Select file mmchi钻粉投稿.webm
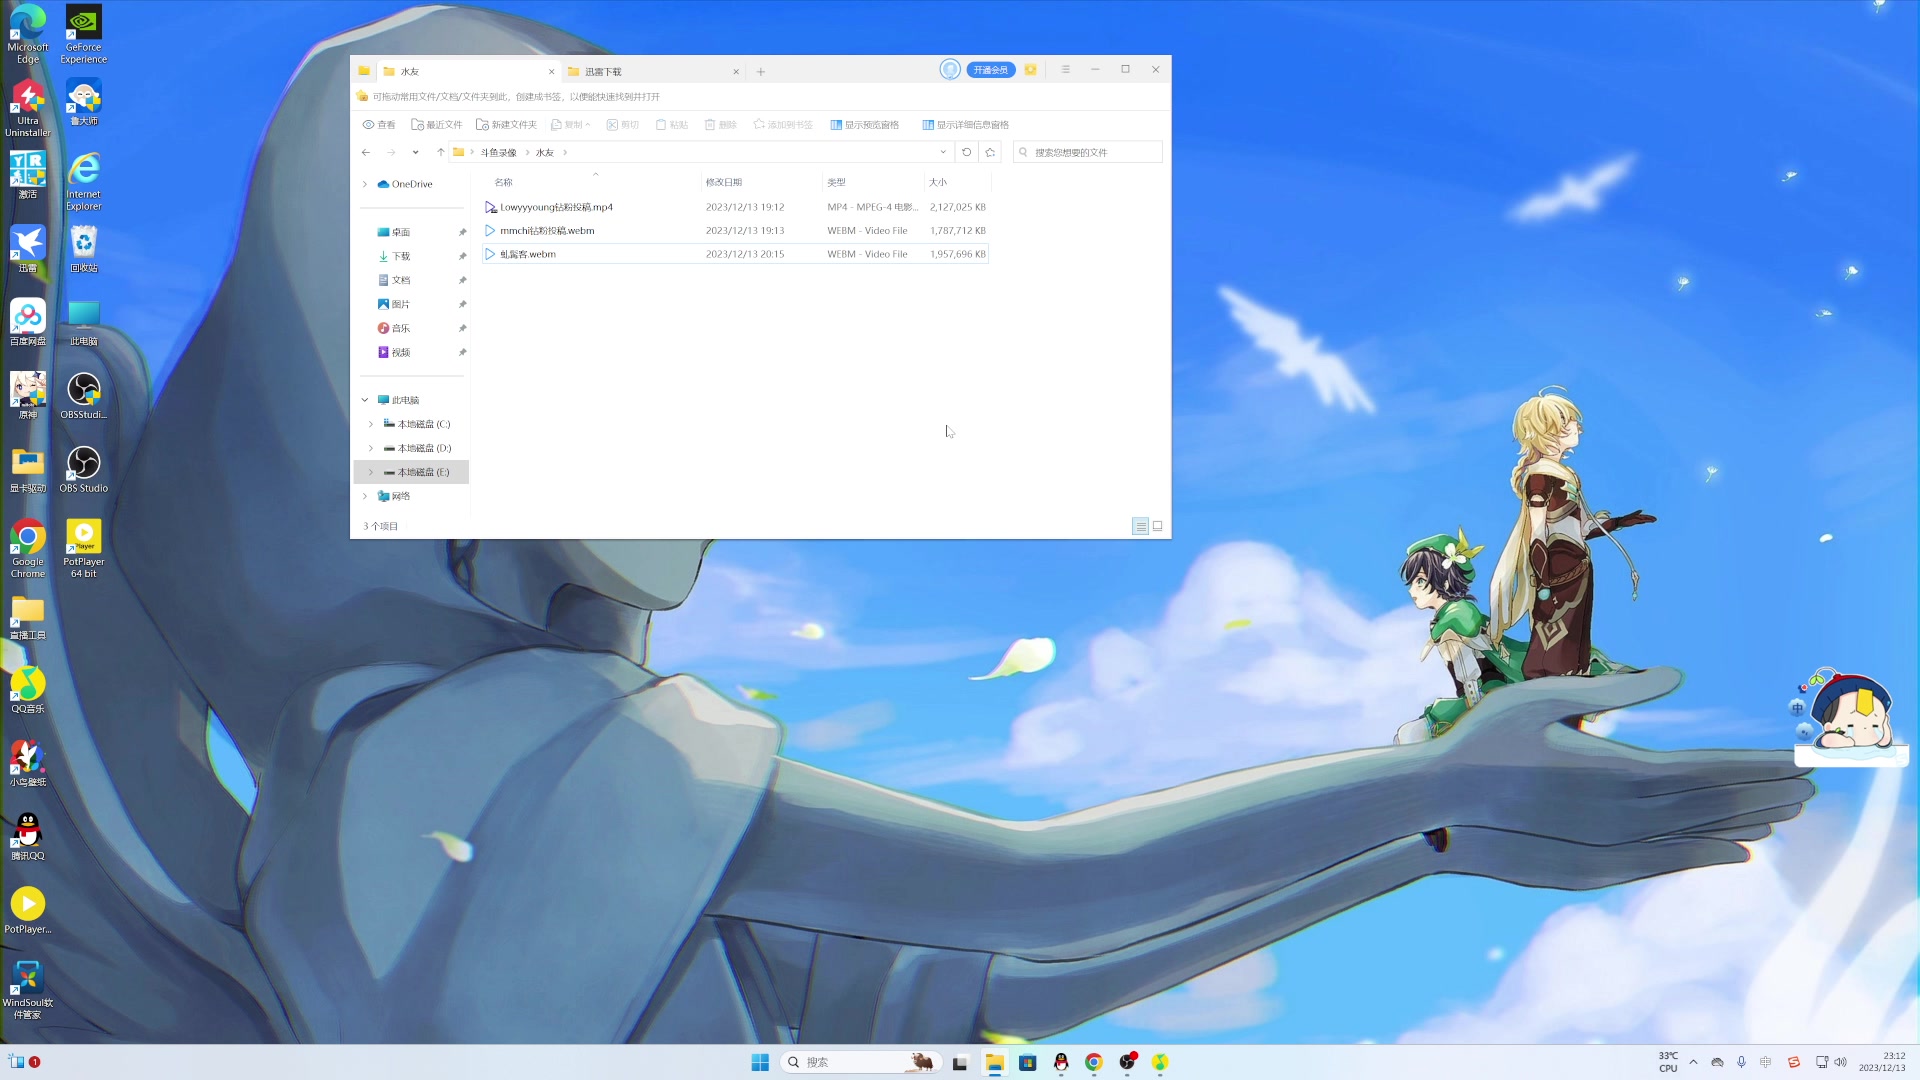The image size is (1920, 1080). (735, 230)
